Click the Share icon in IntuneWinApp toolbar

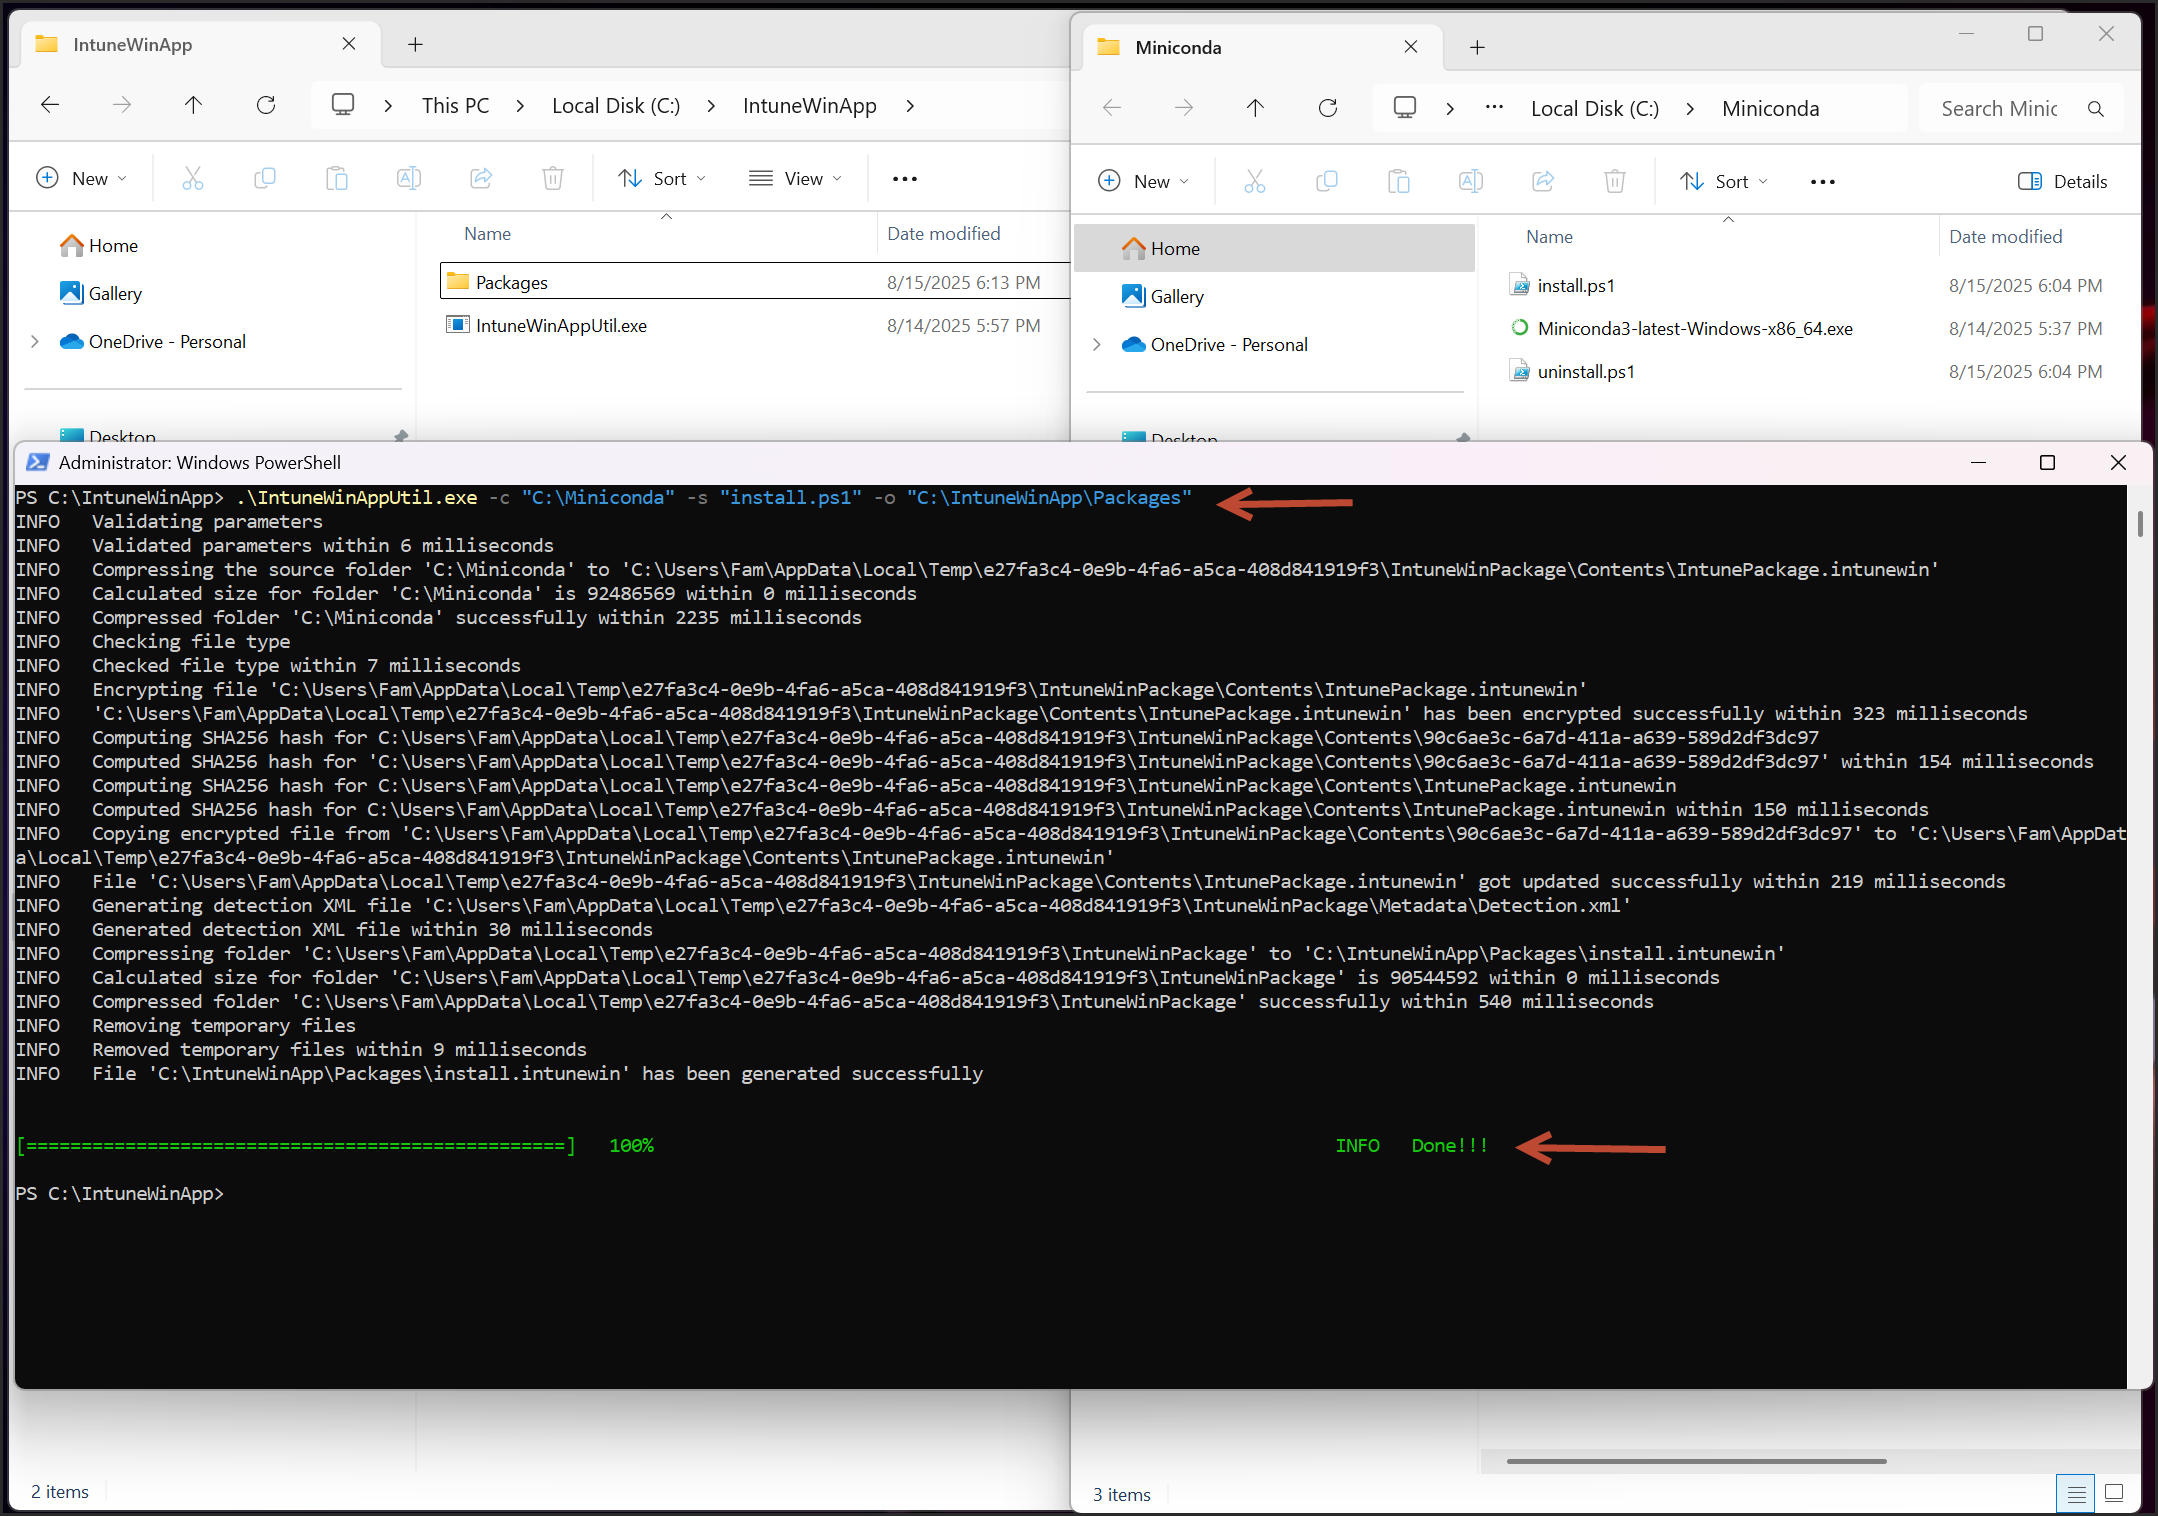click(481, 178)
